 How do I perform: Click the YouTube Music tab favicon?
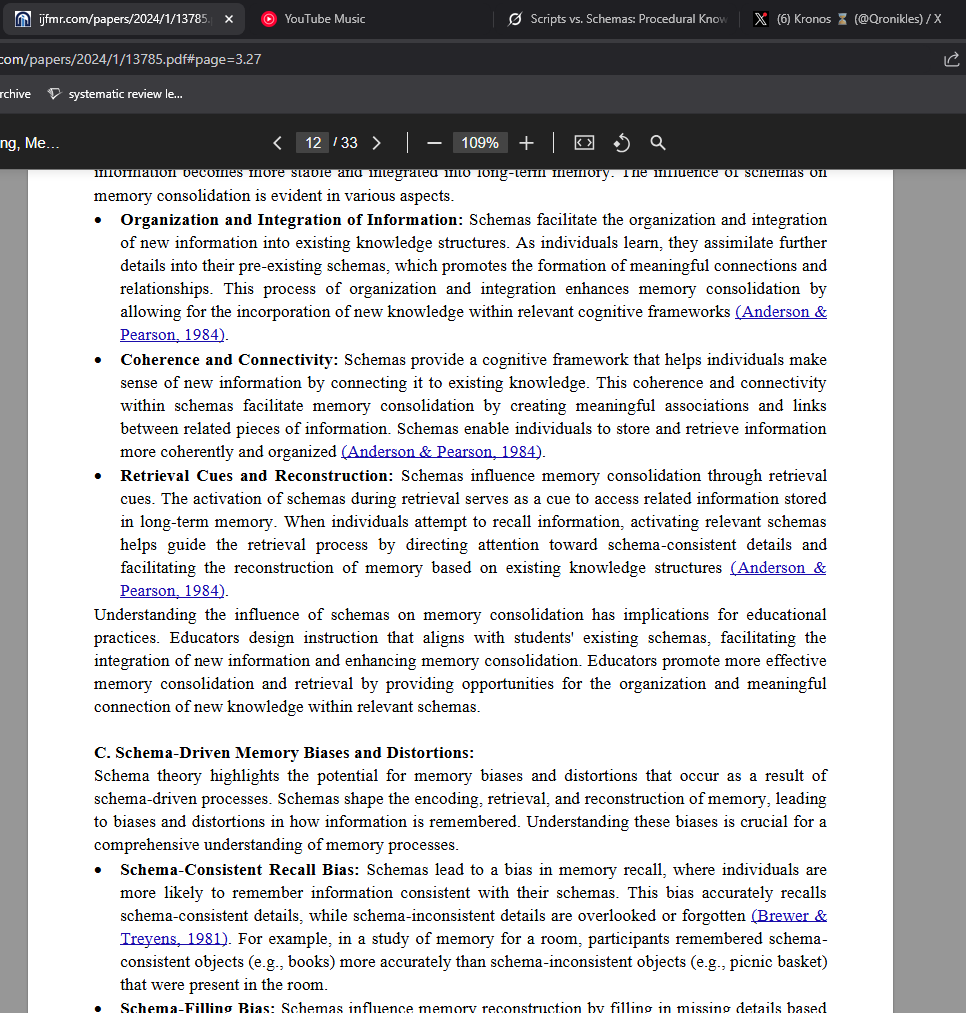tap(268, 19)
